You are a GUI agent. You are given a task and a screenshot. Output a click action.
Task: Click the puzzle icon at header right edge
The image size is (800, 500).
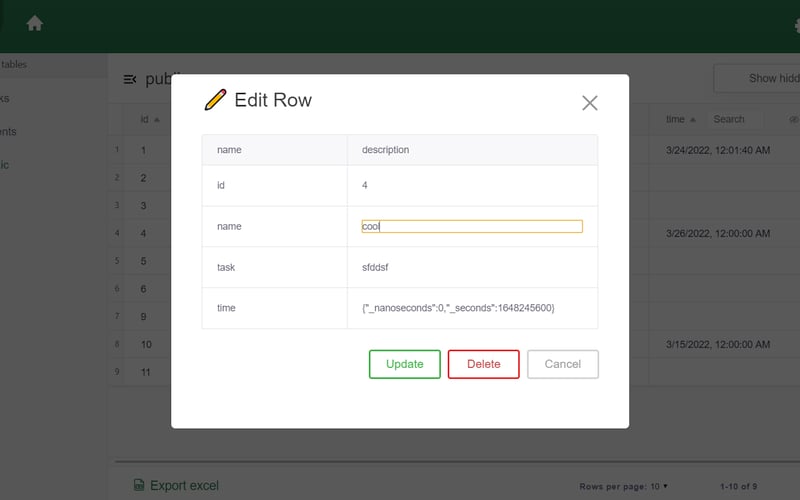click(797, 24)
